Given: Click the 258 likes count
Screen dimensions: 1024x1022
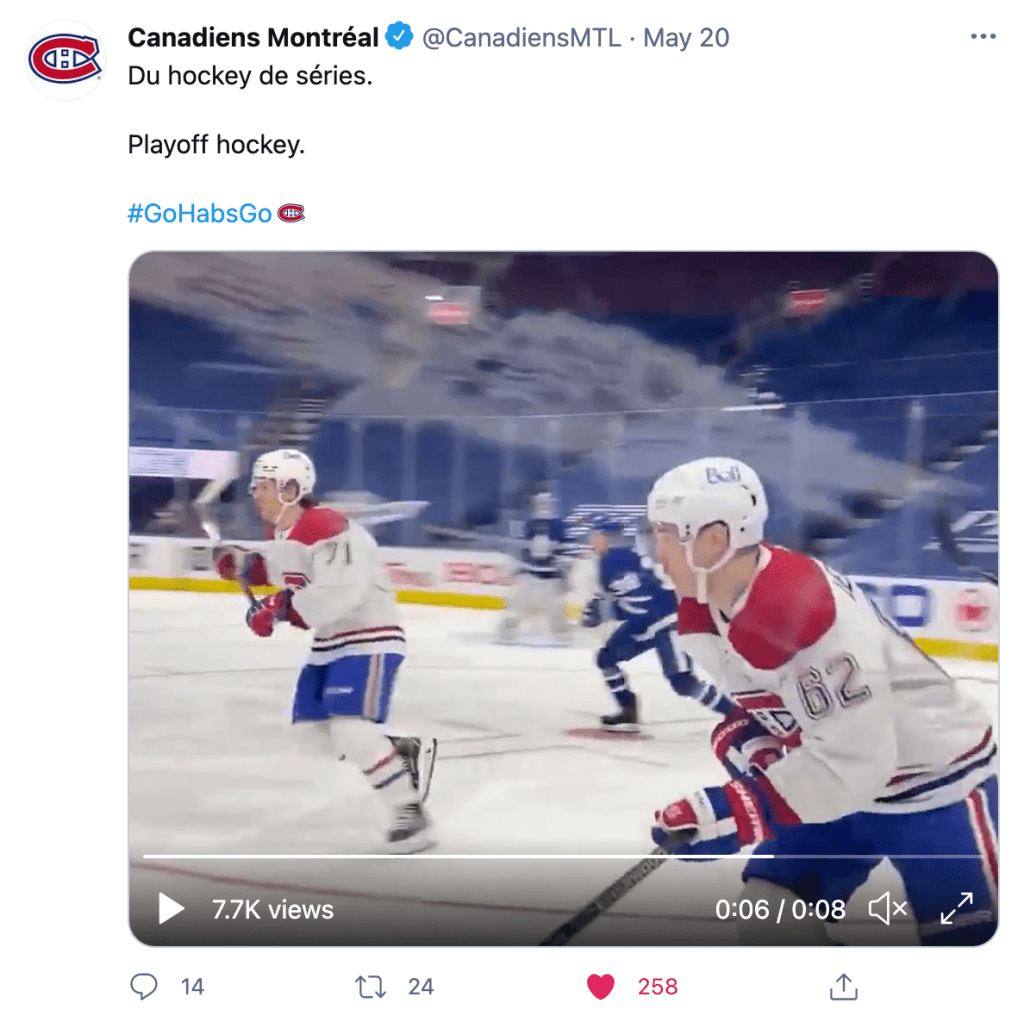Looking at the screenshot, I should point(658,987).
